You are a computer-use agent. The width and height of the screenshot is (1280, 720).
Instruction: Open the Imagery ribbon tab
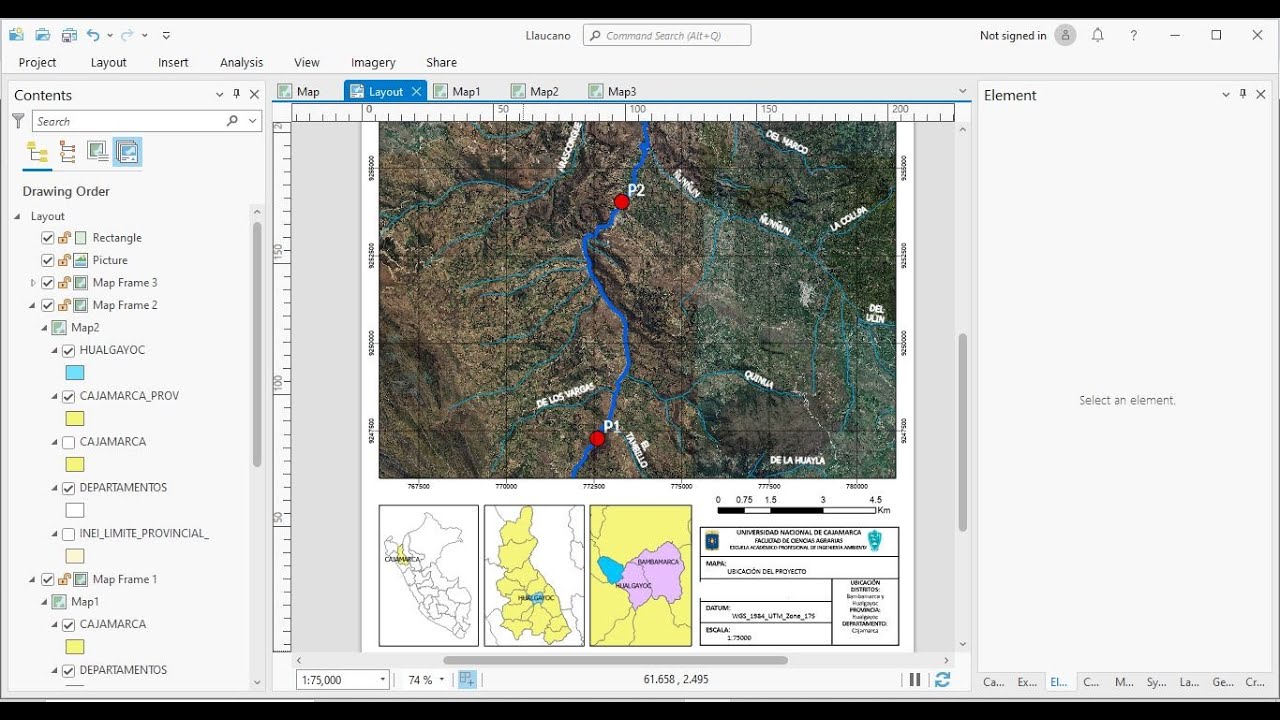pyautogui.click(x=373, y=62)
